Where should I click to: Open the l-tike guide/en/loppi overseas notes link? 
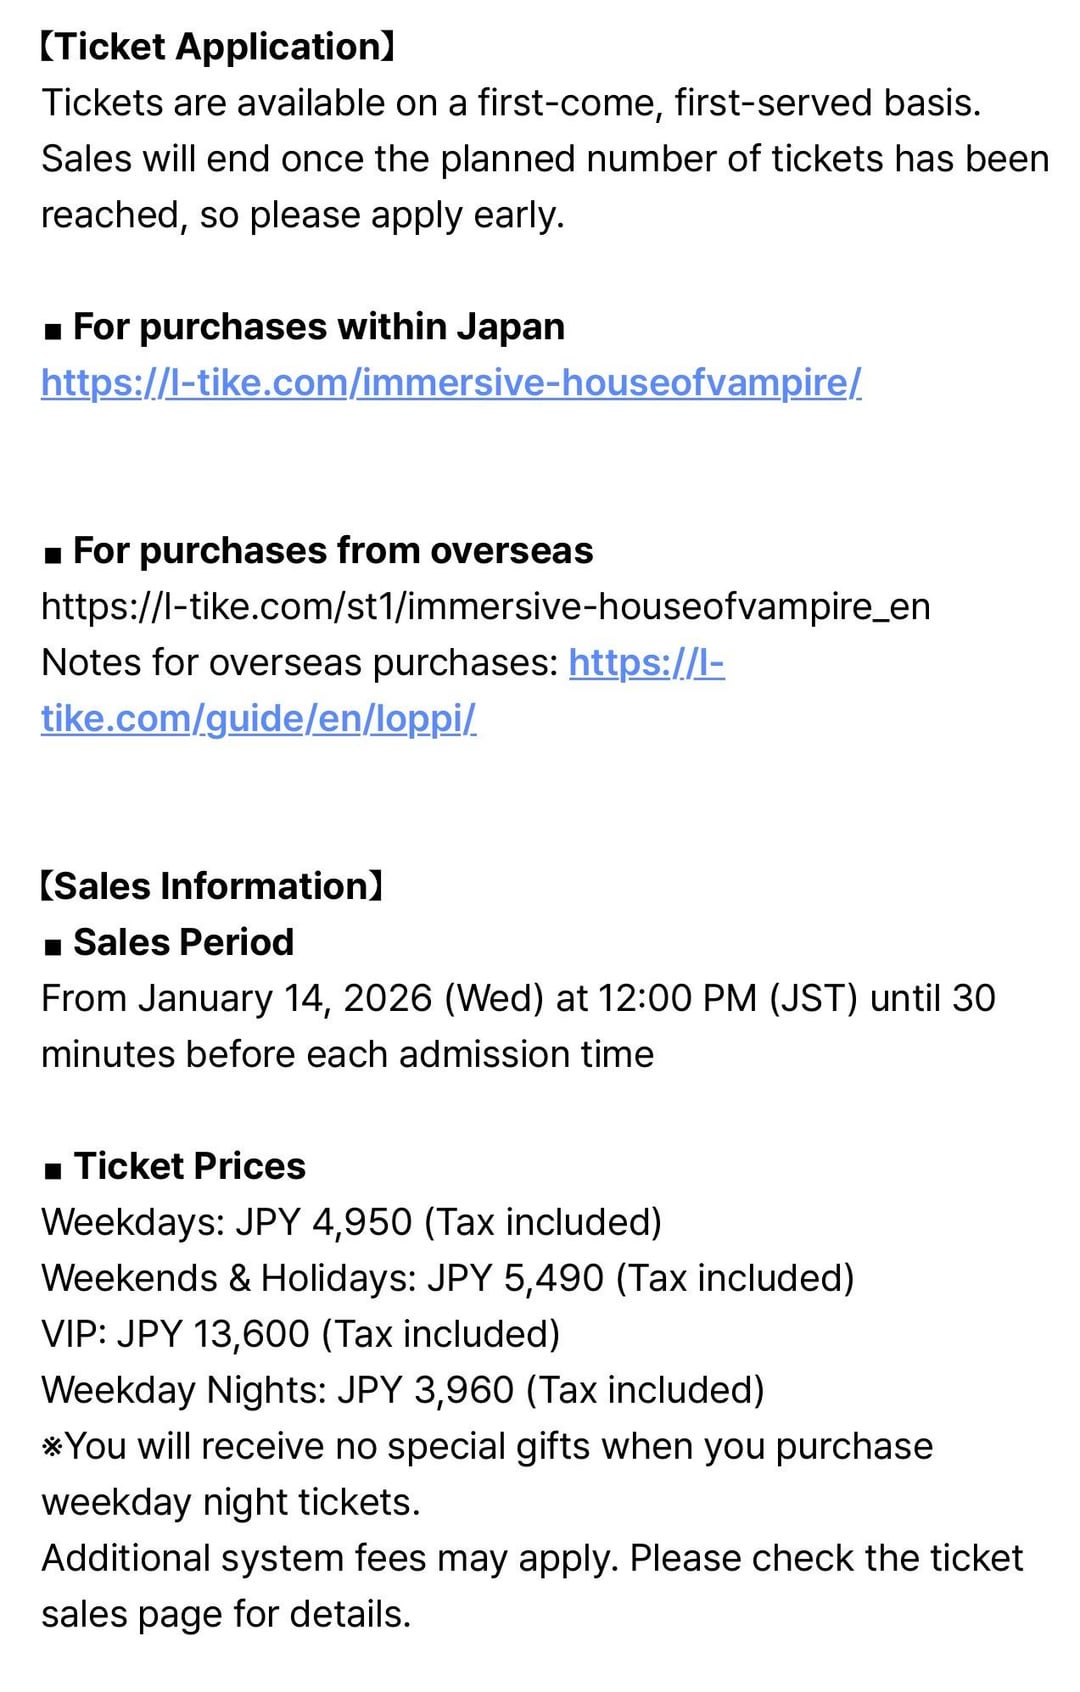pos(258,719)
